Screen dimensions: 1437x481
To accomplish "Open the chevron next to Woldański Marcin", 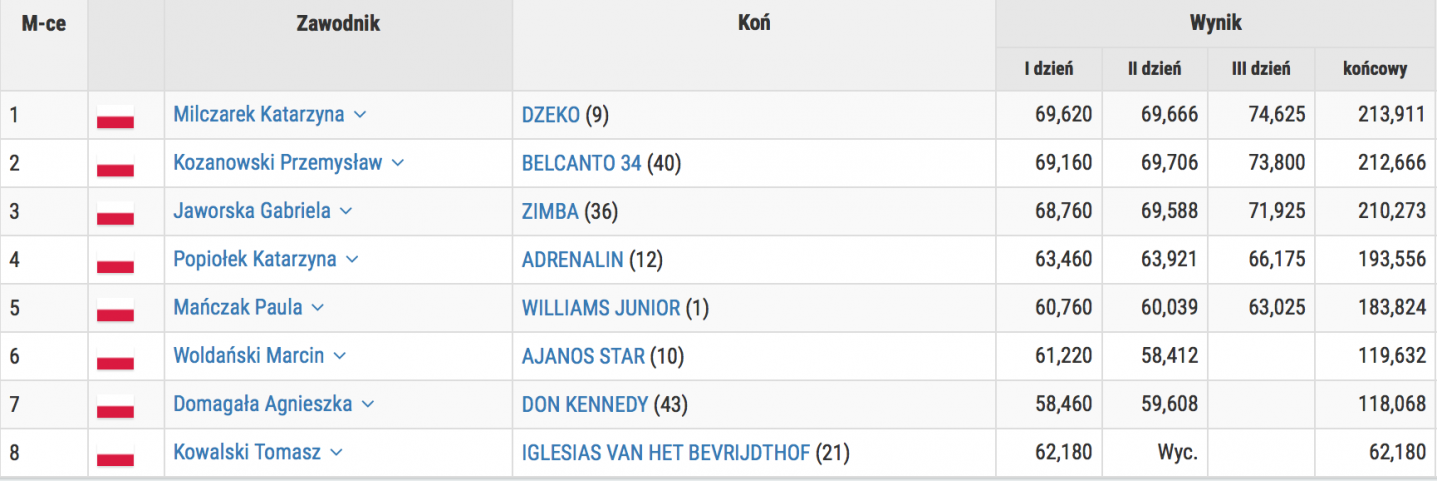I will pyautogui.click(x=340, y=356).
